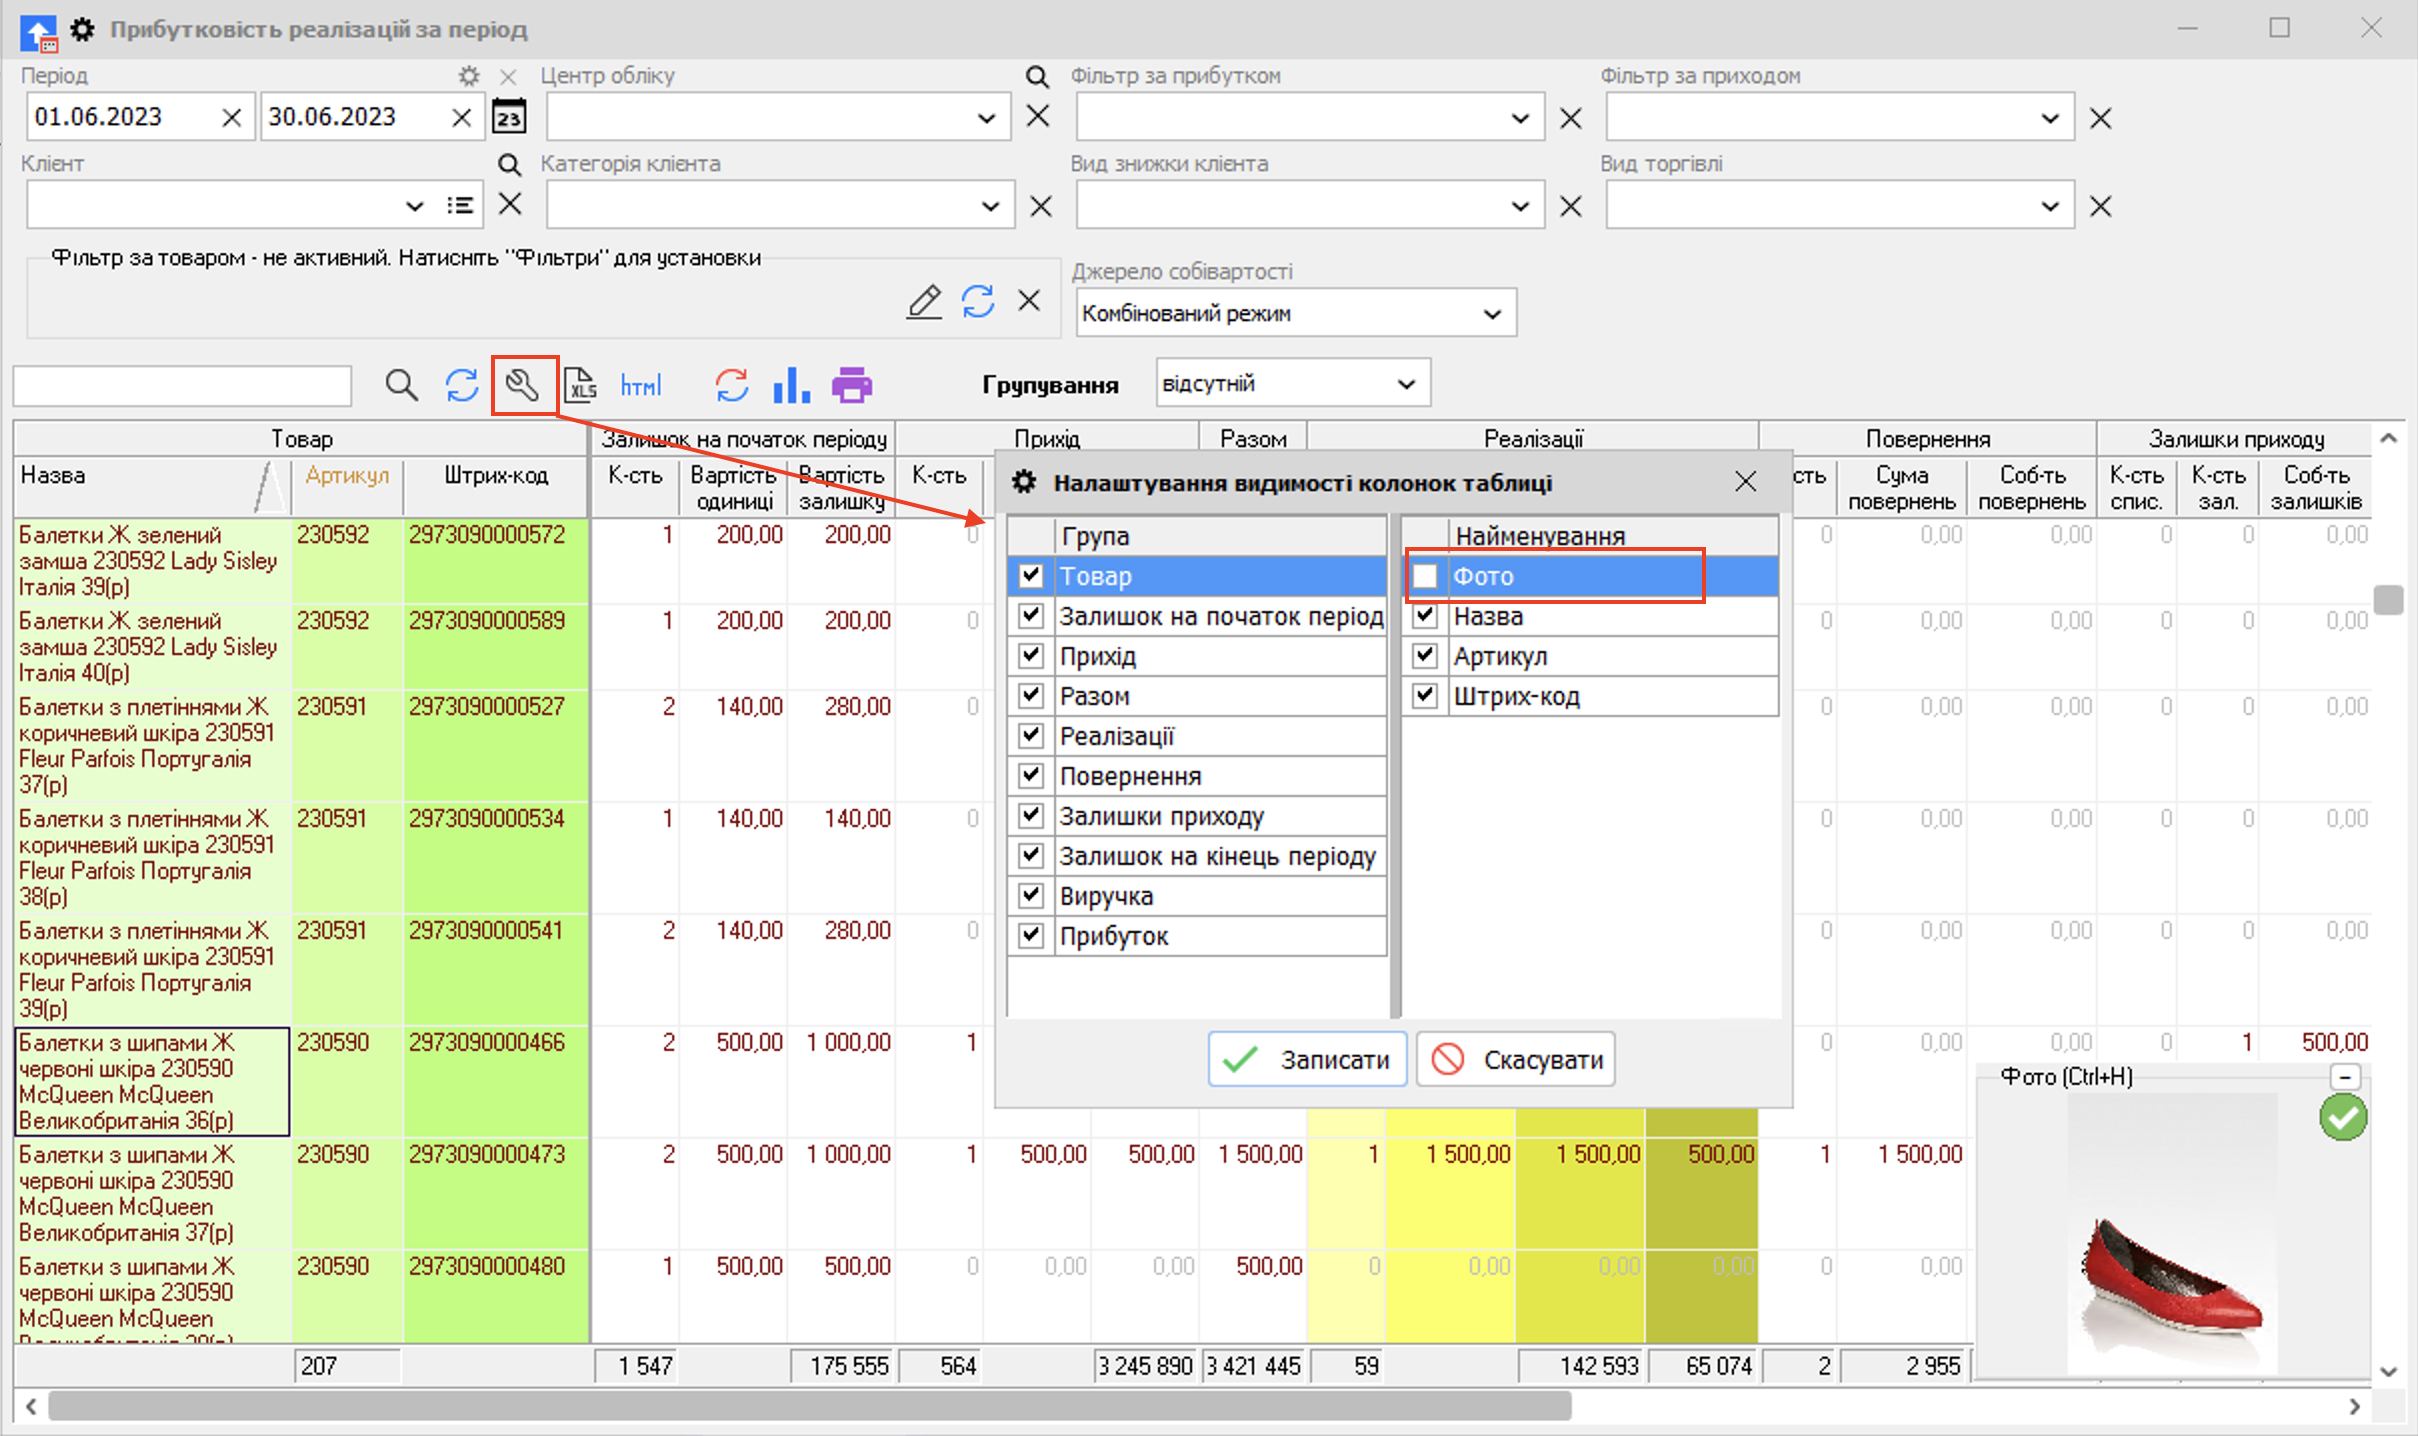The width and height of the screenshot is (2418, 1436).
Task: Open the bar chart diagram icon
Action: (x=791, y=385)
